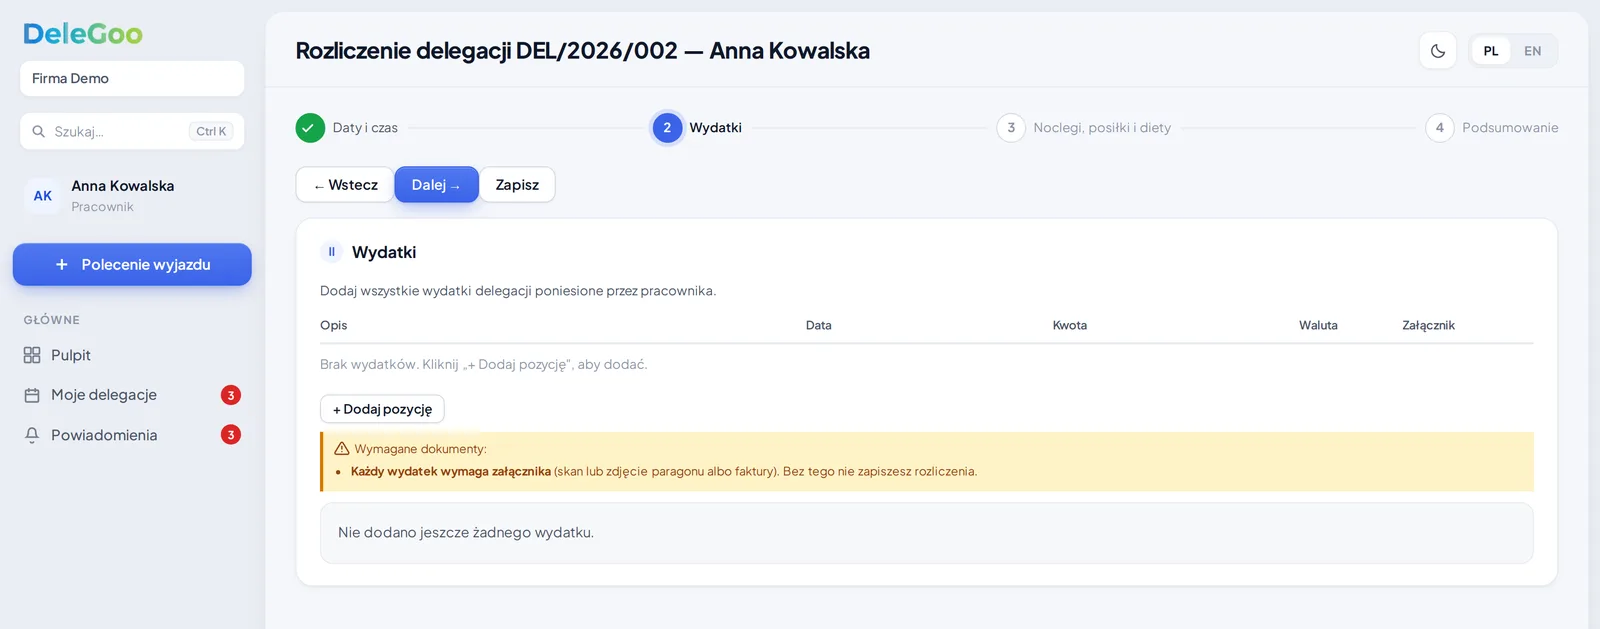Click the Kwota column header

[1070, 325]
